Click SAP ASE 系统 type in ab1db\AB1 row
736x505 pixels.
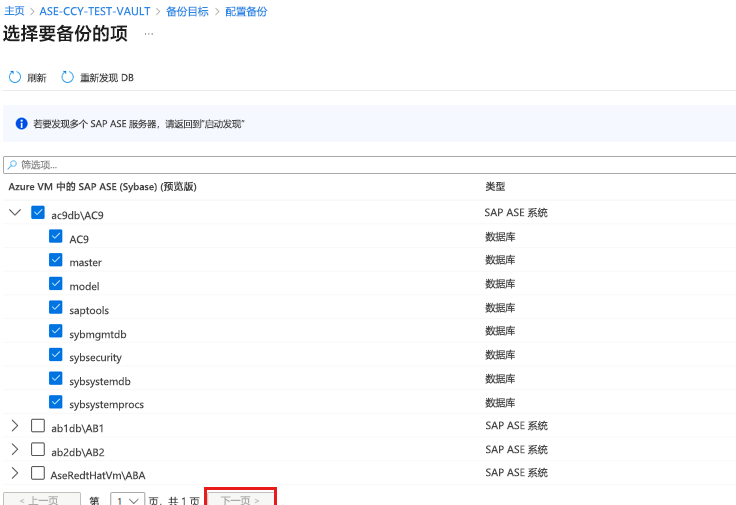click(516, 426)
